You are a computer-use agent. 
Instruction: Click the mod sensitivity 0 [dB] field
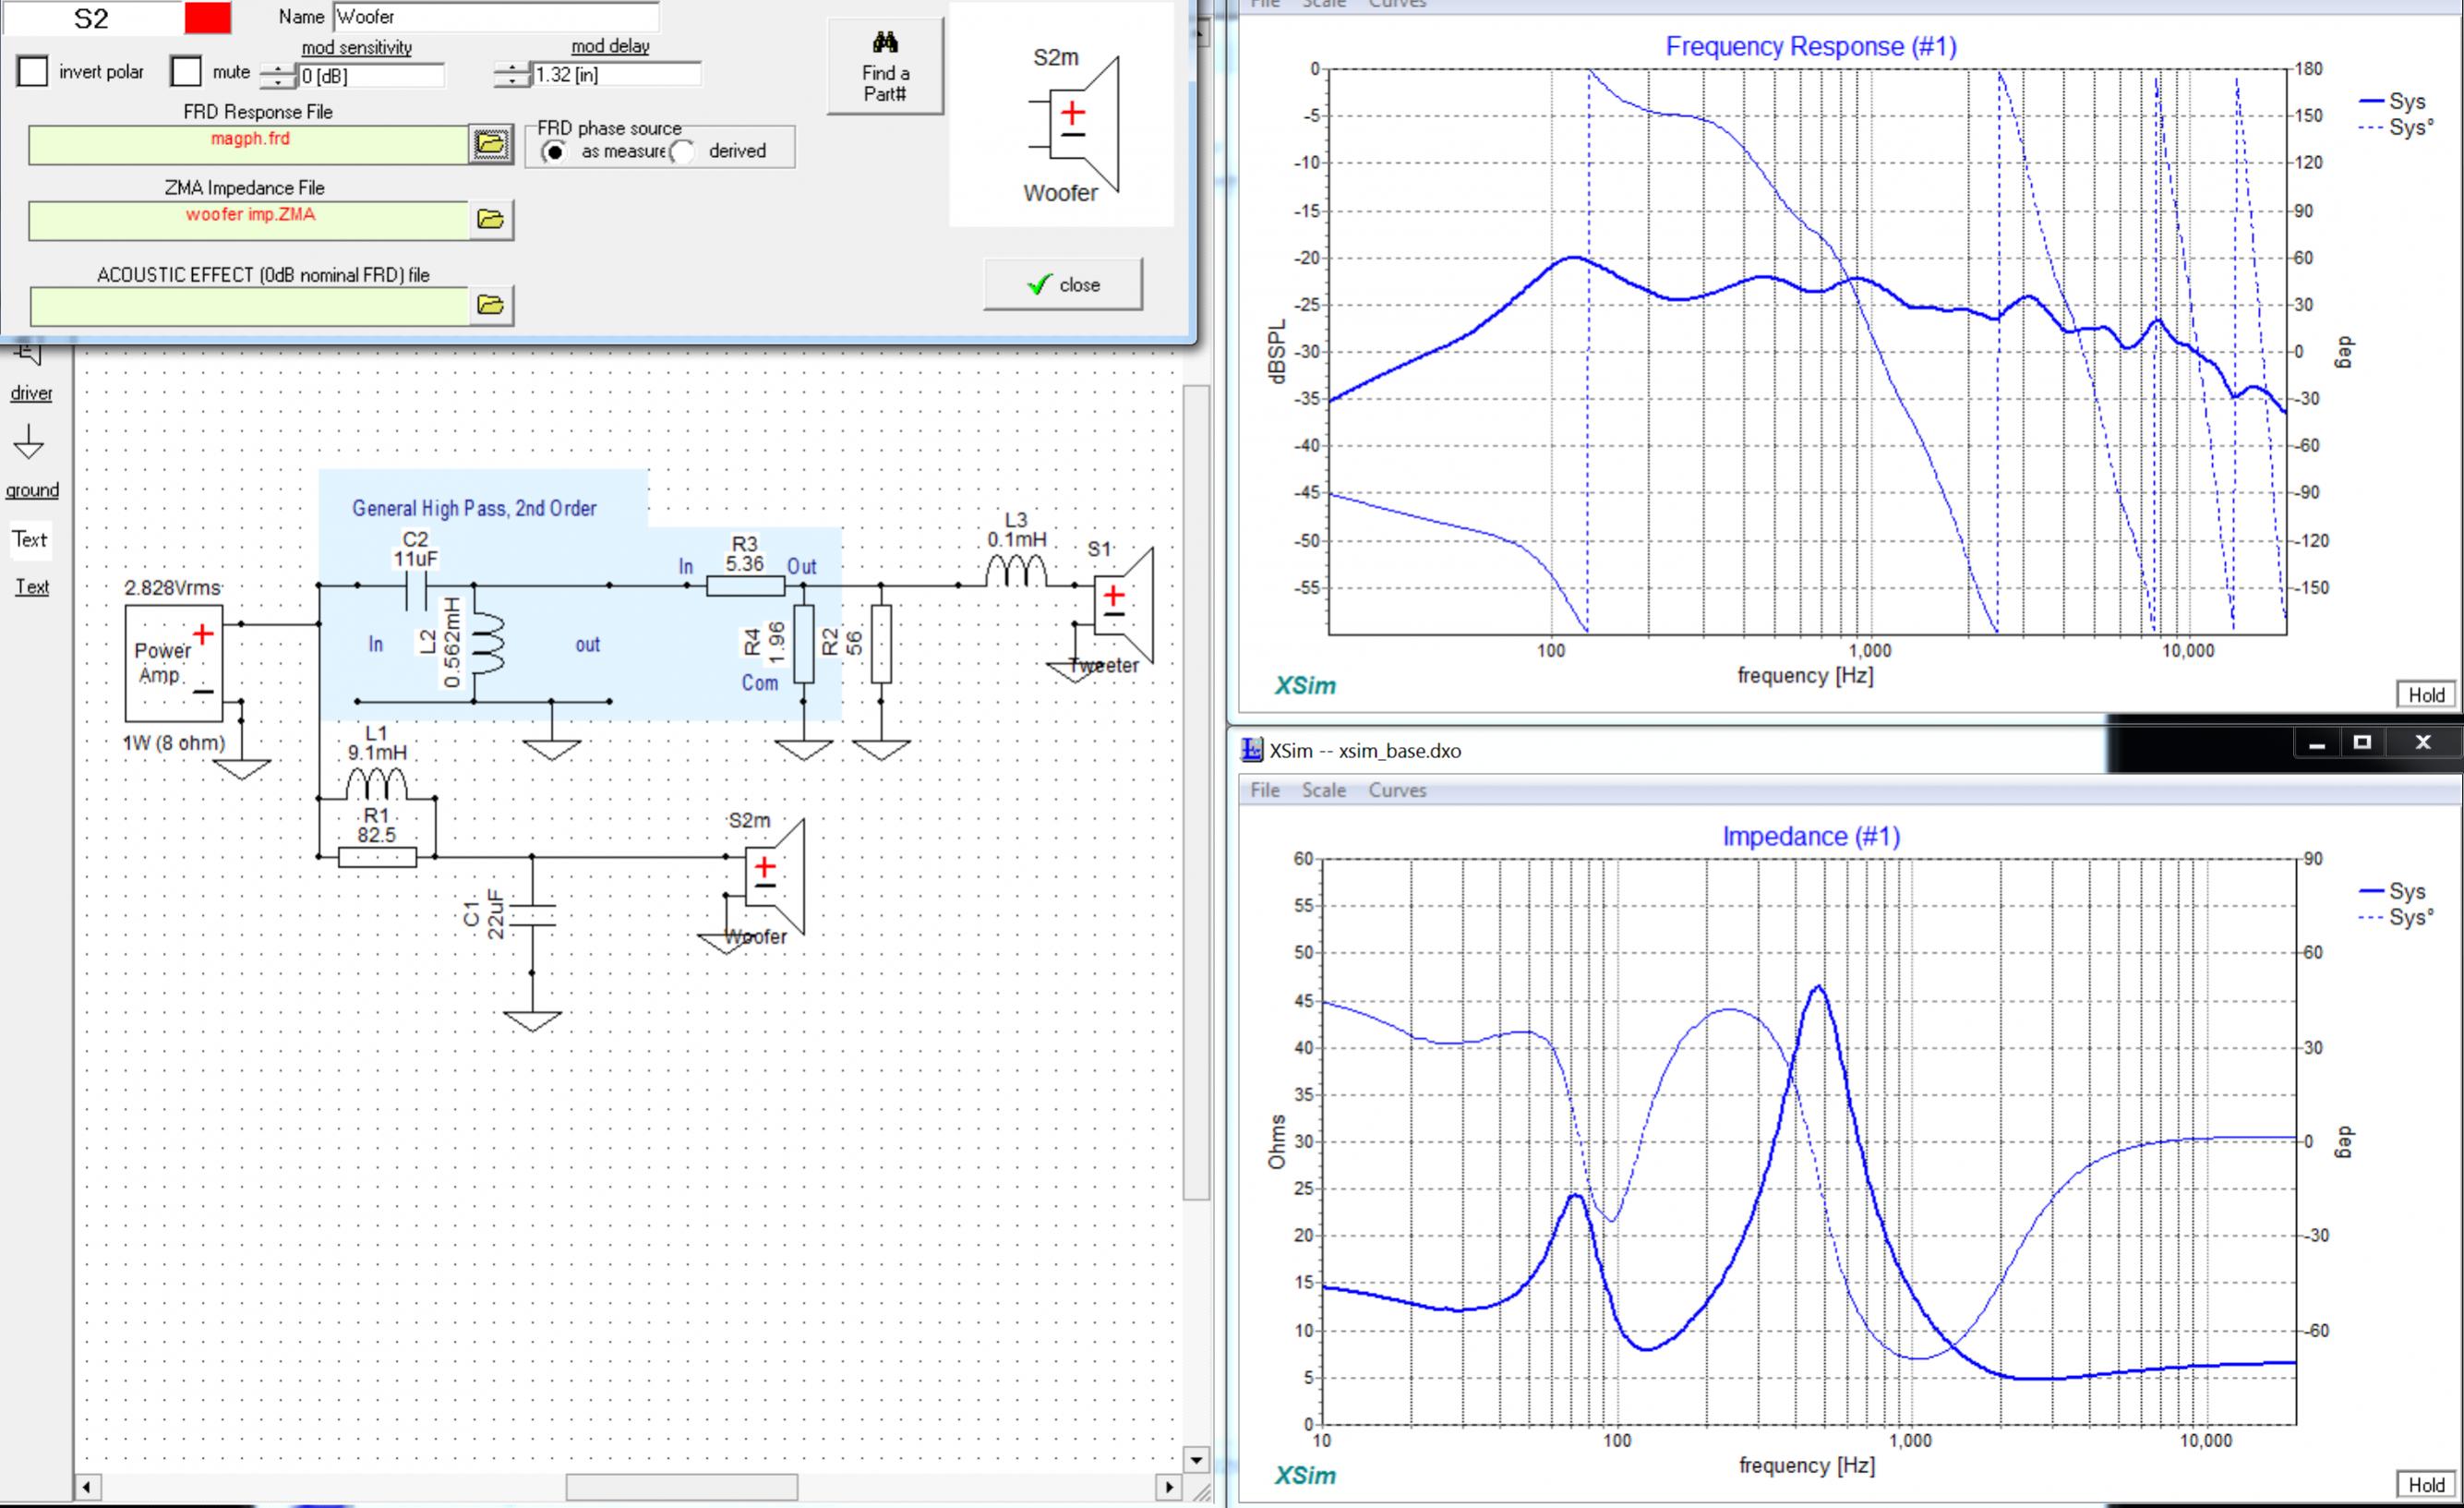tap(371, 75)
